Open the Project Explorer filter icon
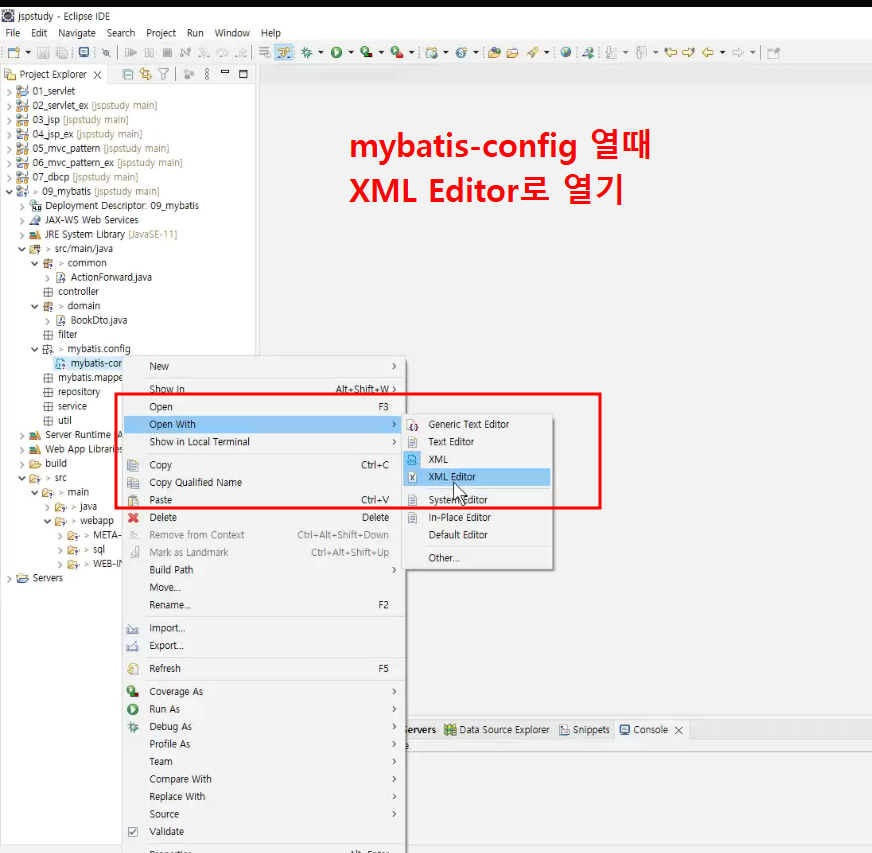Image resolution: width=872 pixels, height=853 pixels. point(164,74)
